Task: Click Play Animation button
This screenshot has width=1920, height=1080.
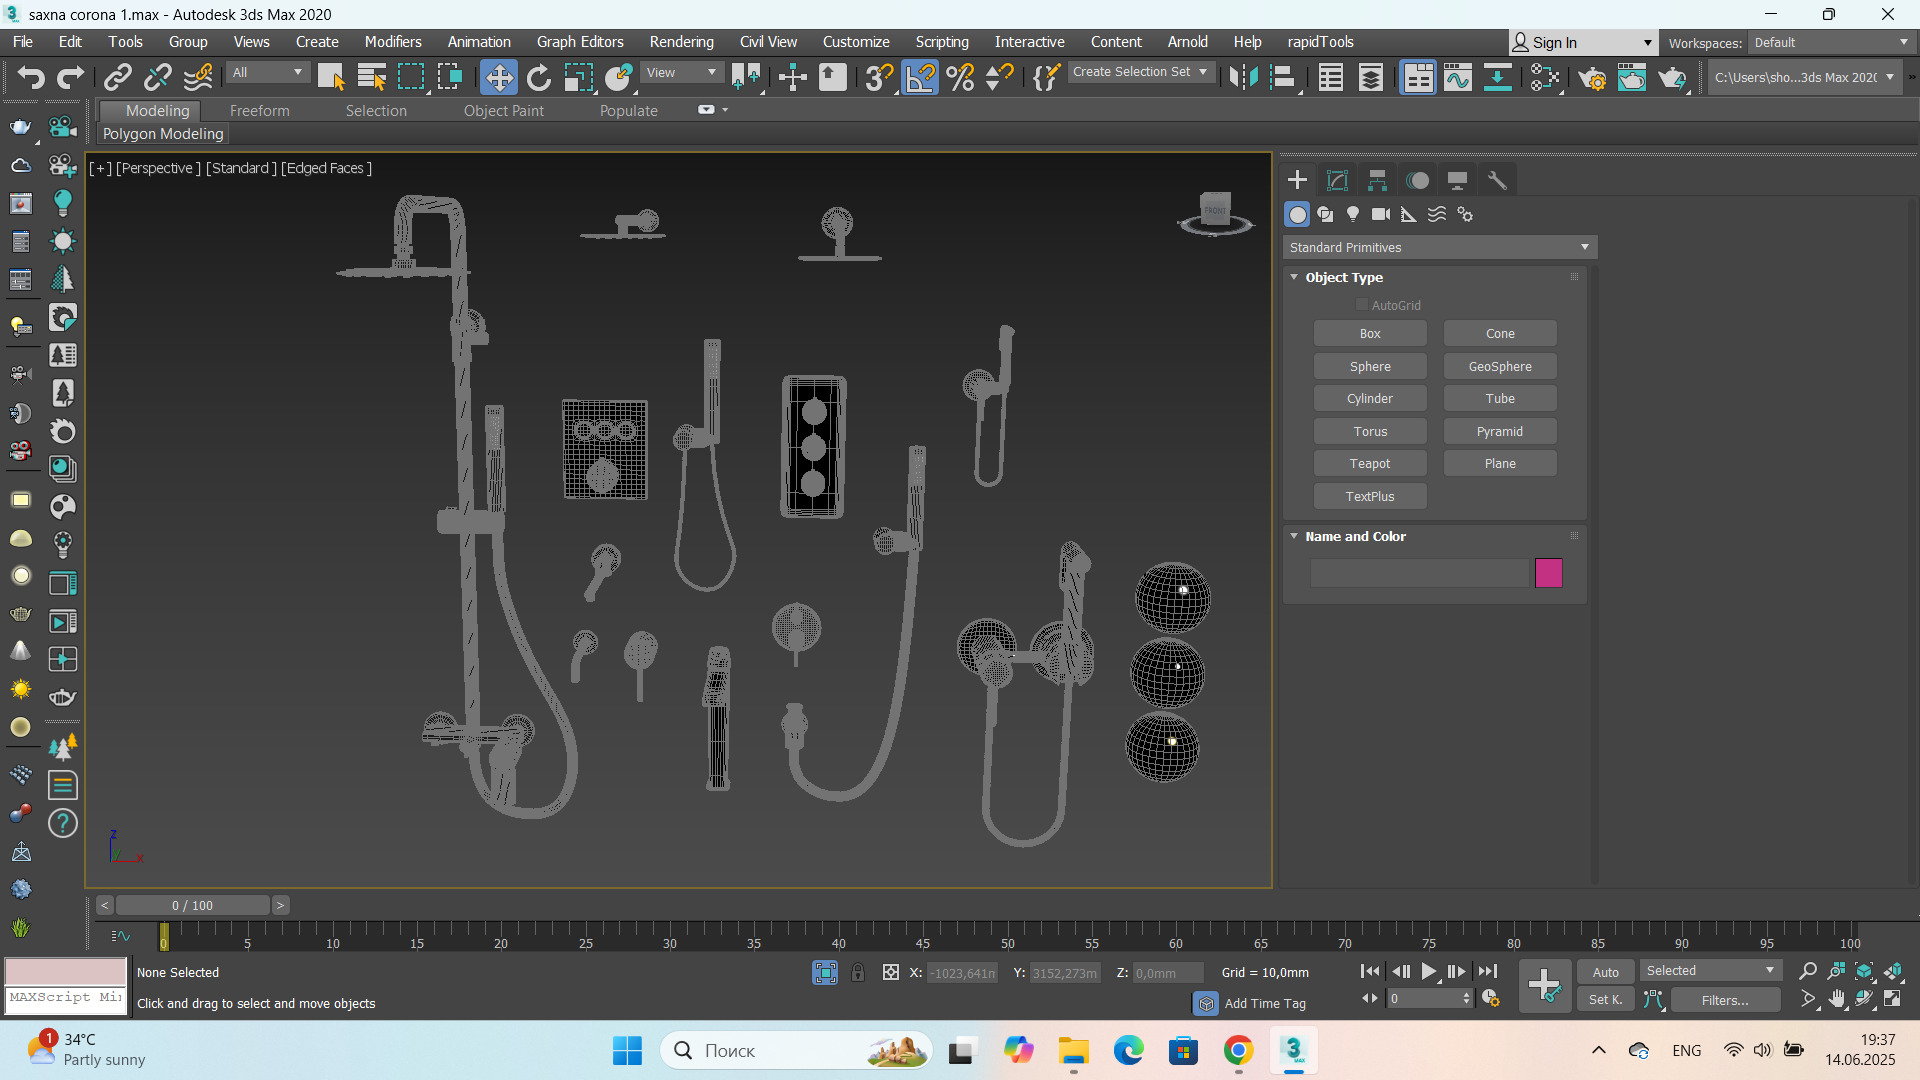Action: (1429, 971)
